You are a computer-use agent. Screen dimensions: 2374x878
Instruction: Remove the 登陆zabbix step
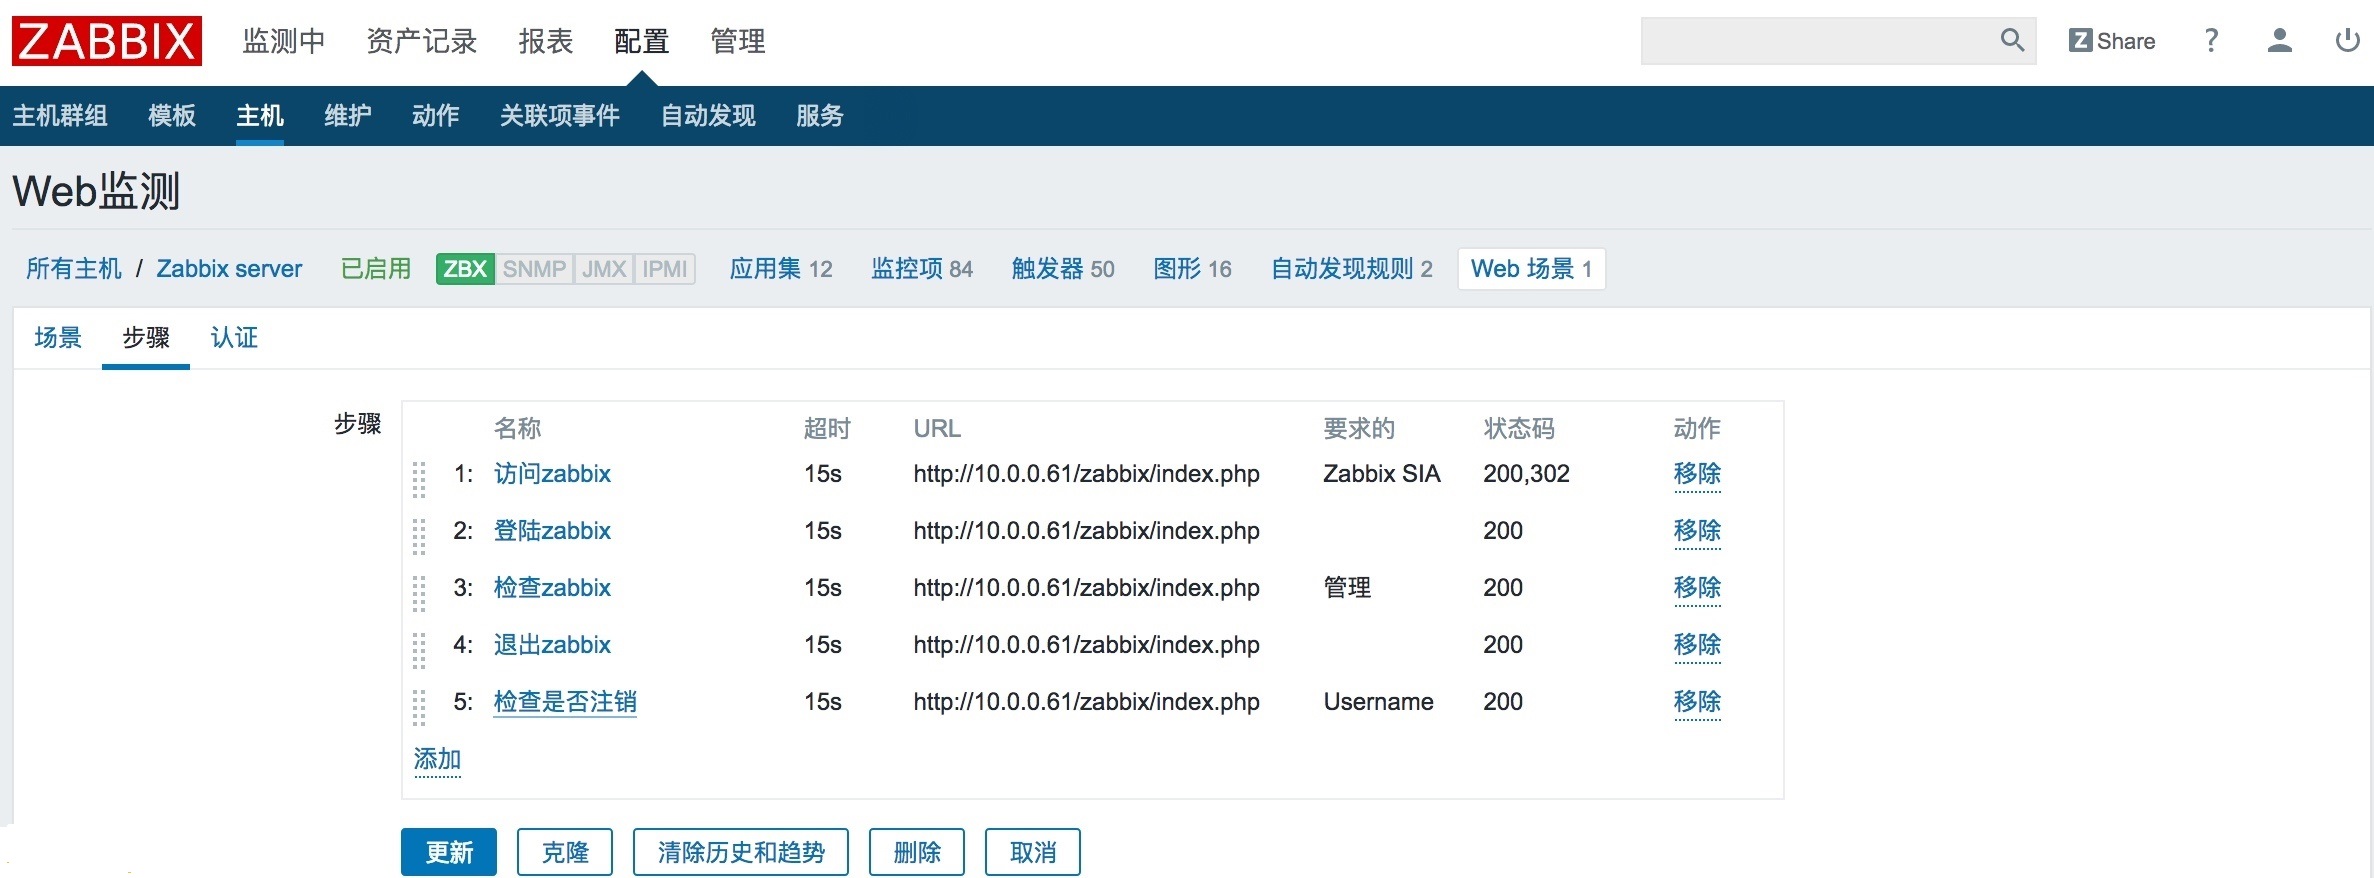[1697, 531]
